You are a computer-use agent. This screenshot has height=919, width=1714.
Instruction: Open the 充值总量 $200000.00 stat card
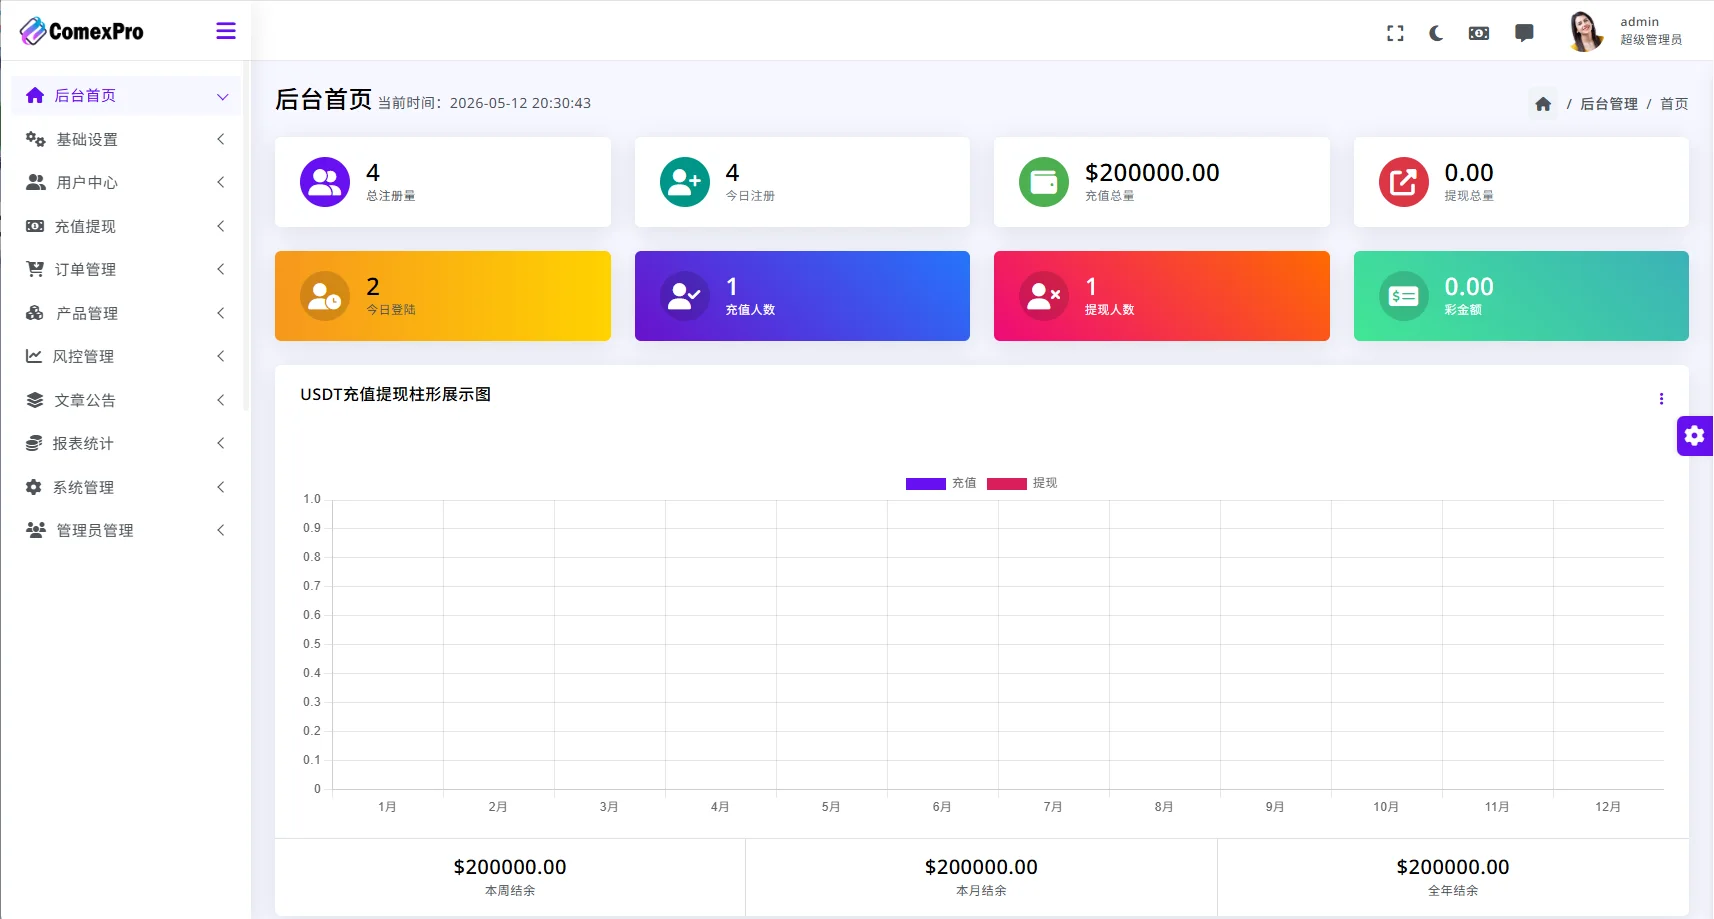tap(1161, 182)
